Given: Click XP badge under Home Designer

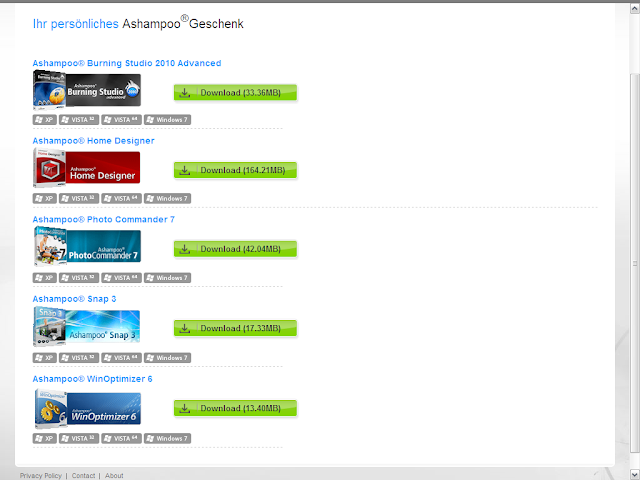Looking at the screenshot, I should click(x=44, y=198).
